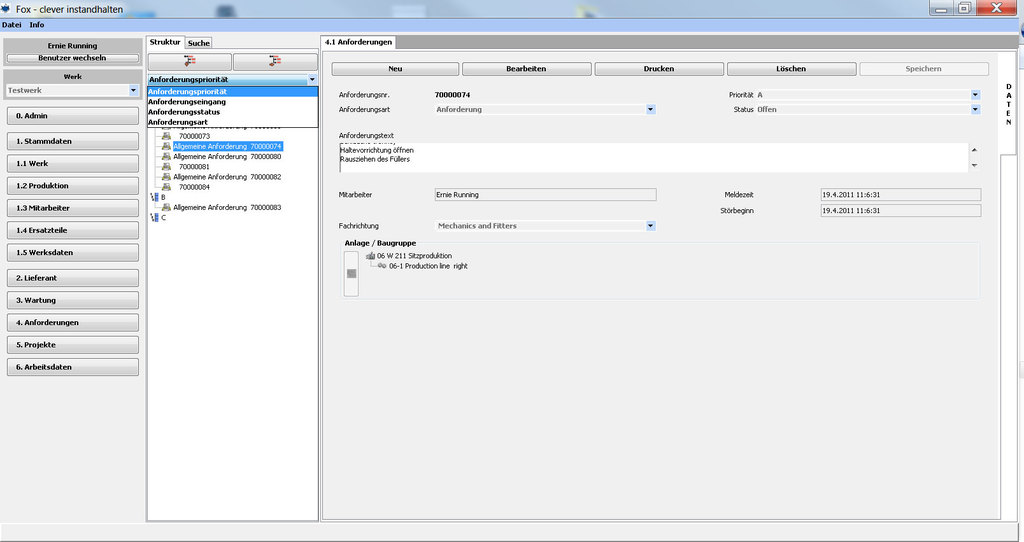
Task: Click the plant icon for 06 W 211 Sitzproduktion
Action: (370, 256)
